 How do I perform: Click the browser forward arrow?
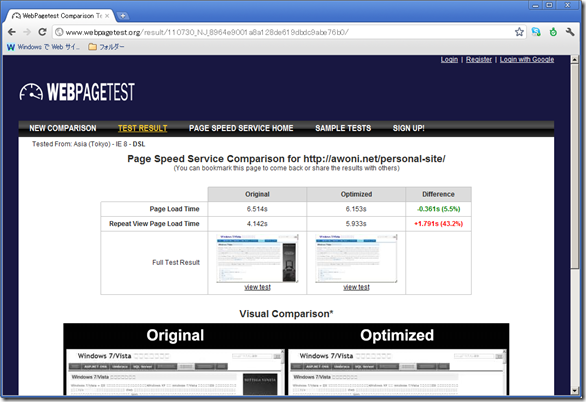[27, 32]
